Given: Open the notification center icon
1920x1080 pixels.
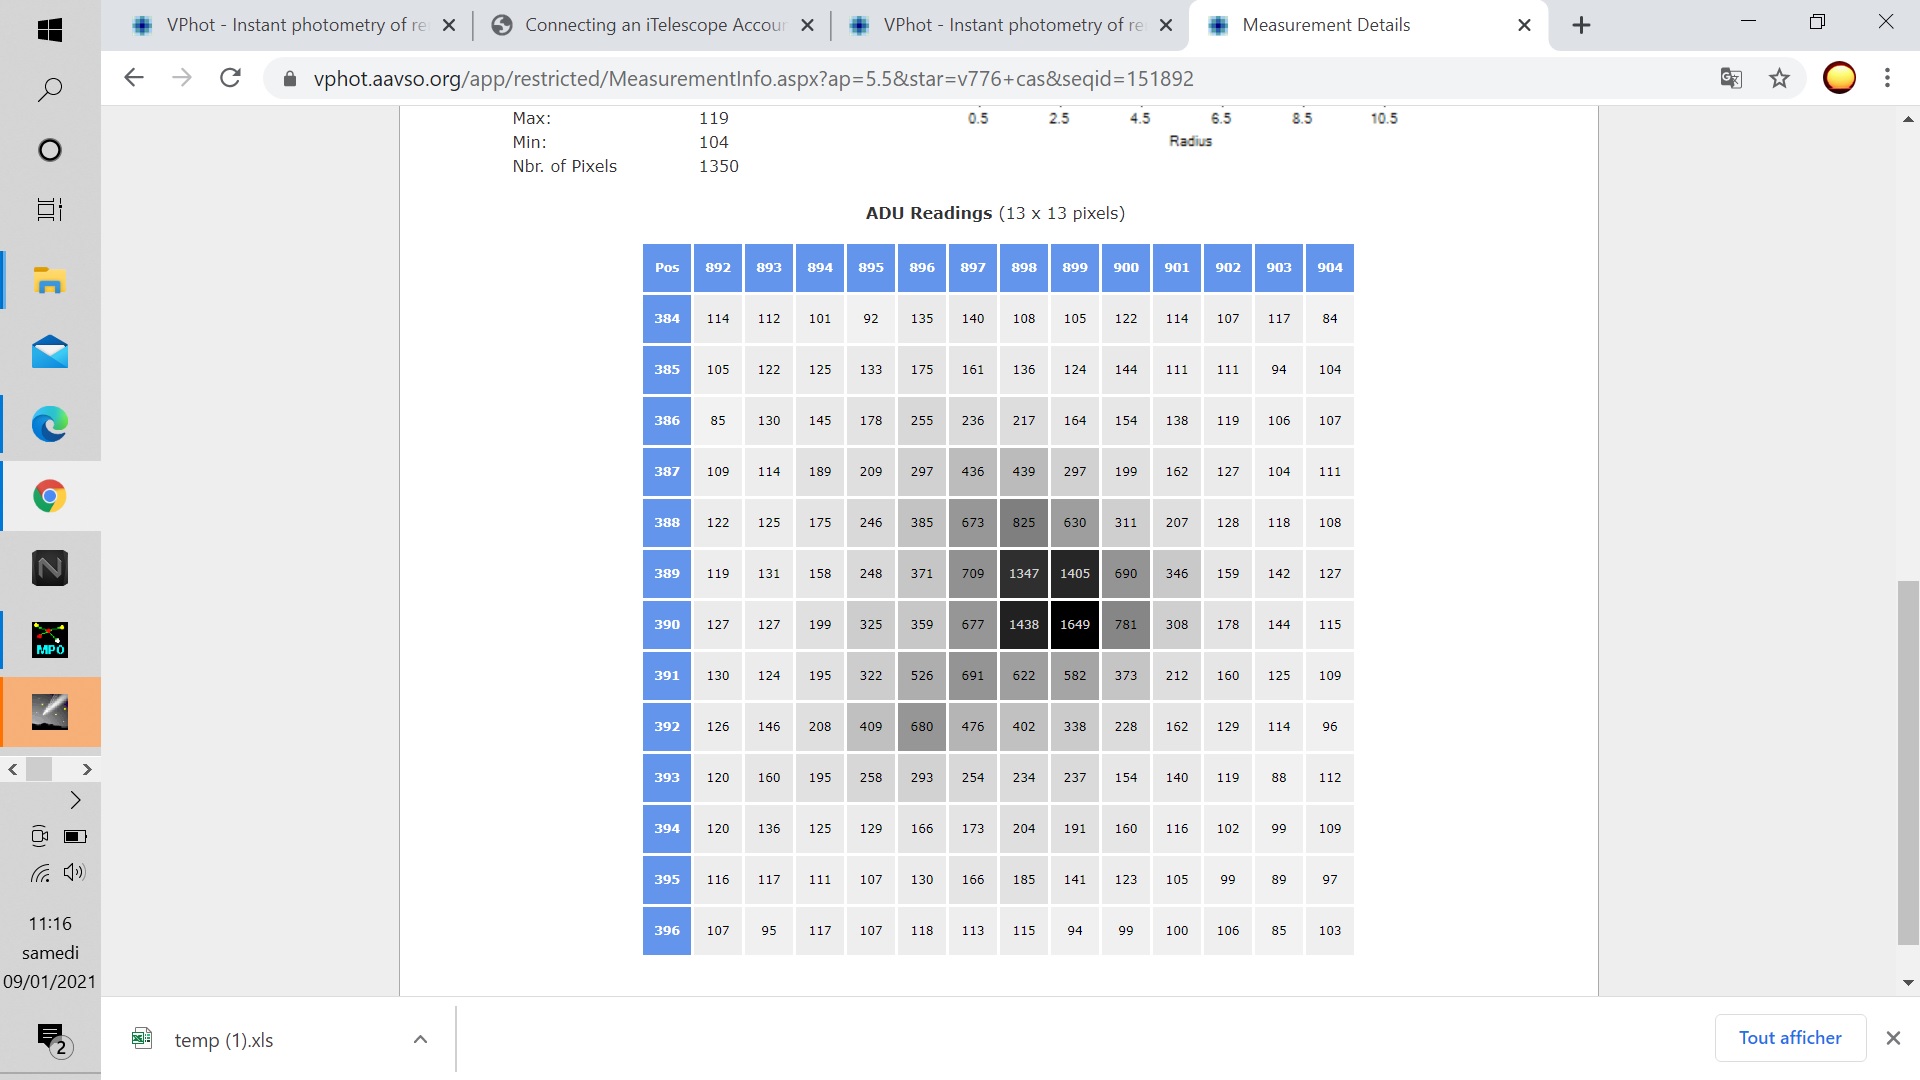Looking at the screenshot, I should click(x=50, y=1038).
